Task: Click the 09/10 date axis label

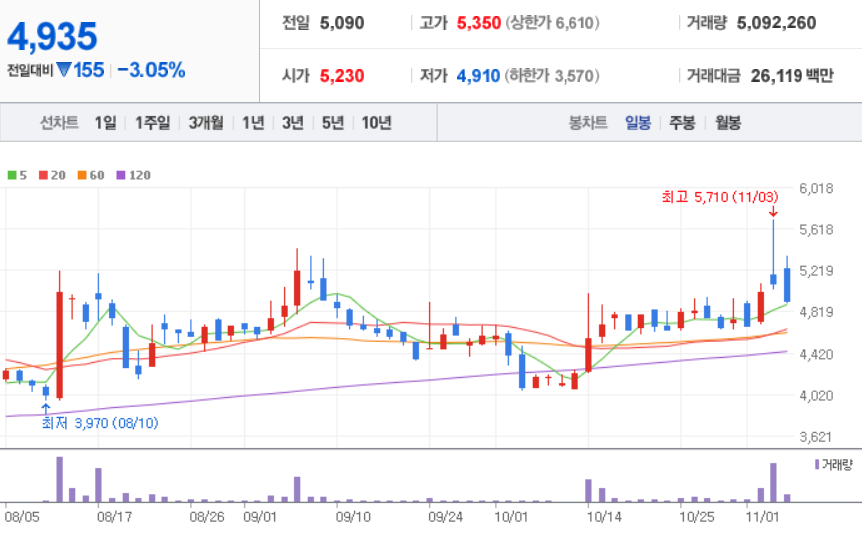Action: (x=353, y=517)
